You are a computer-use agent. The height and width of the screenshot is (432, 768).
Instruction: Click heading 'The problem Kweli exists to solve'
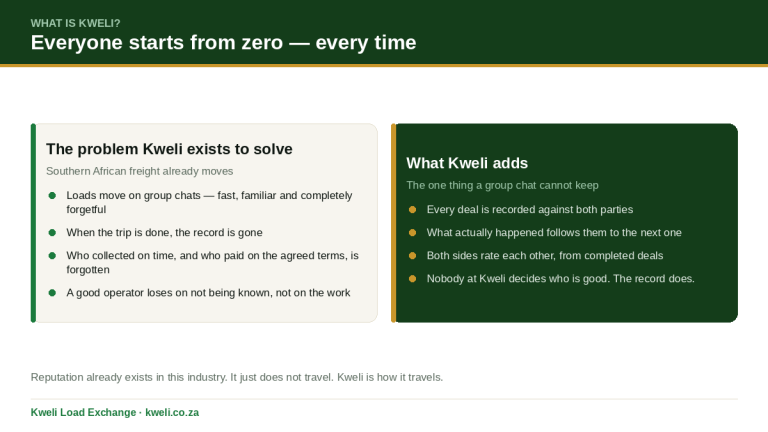point(169,149)
